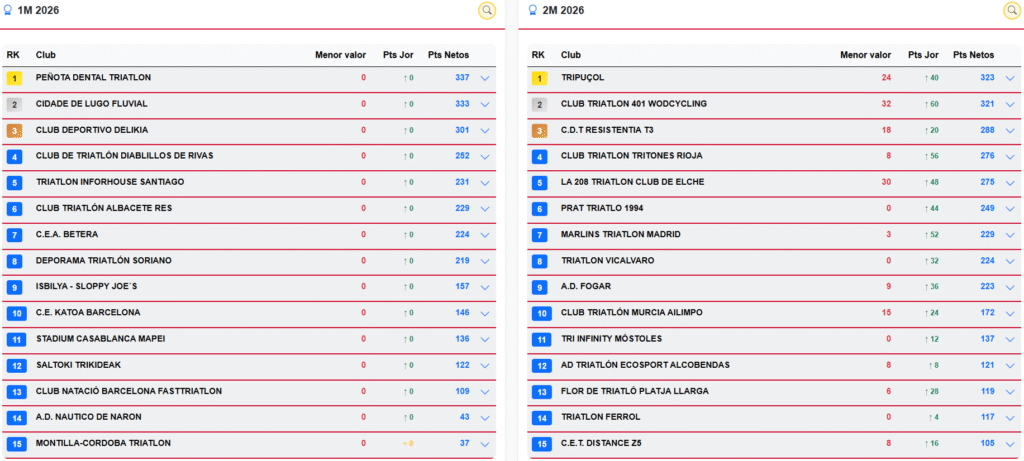The image size is (1024, 461).
Task: Select the TRIATLON FERROL club row
Action: (774, 417)
